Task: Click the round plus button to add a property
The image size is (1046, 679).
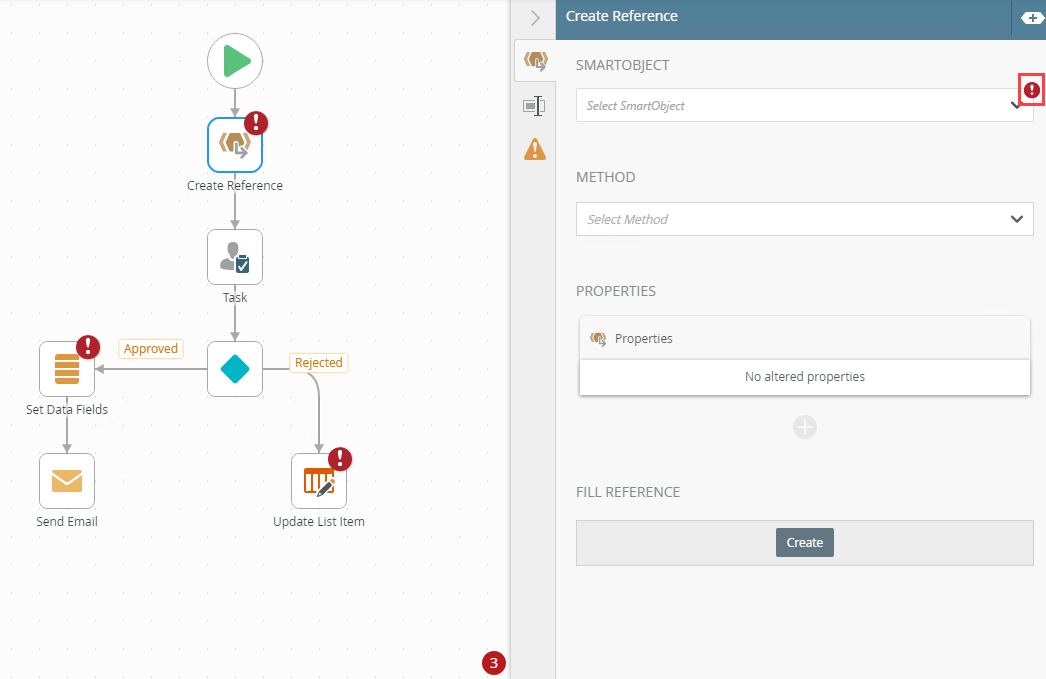Action: click(805, 427)
